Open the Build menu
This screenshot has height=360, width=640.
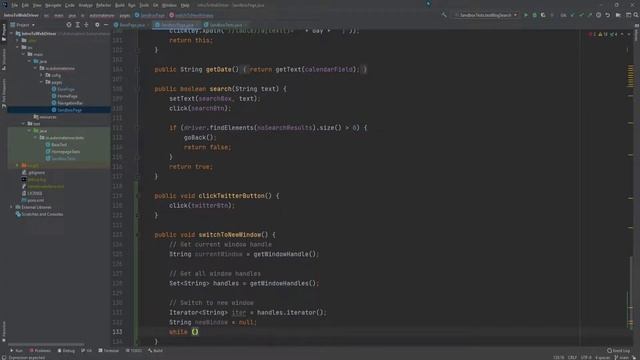click(x=120, y=5)
